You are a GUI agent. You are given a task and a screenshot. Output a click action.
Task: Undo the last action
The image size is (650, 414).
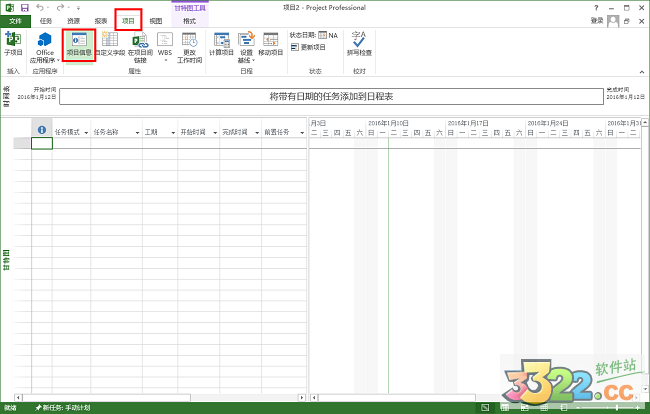coord(40,7)
